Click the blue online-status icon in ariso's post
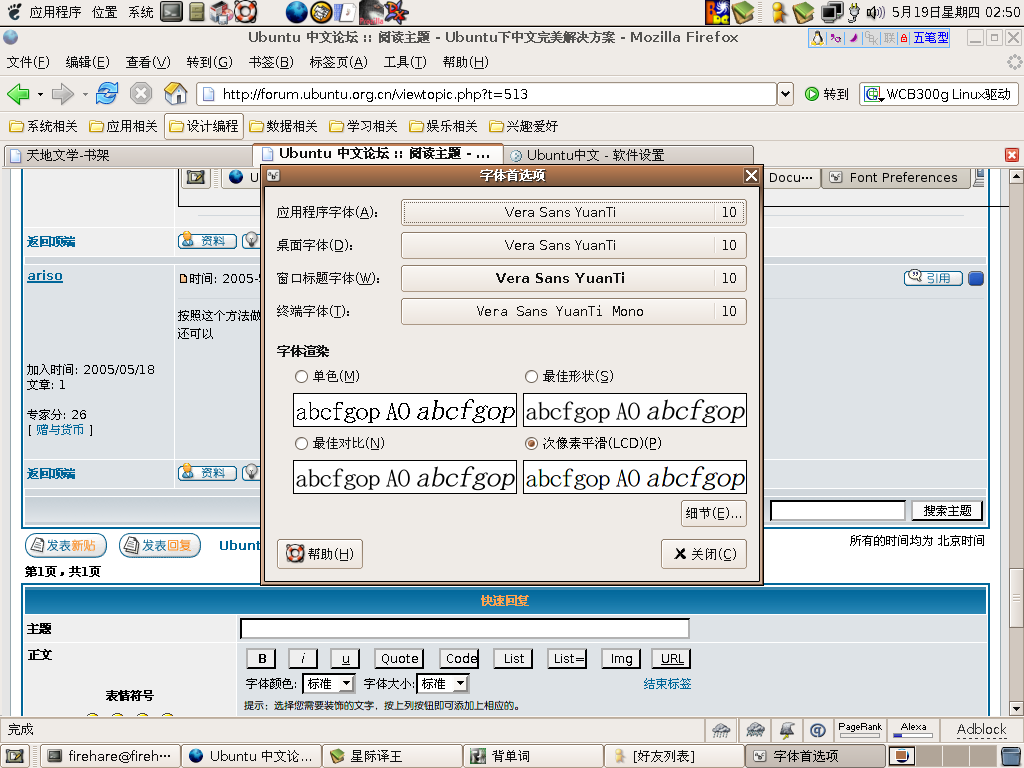Viewport: 1024px width, 768px height. coord(976,278)
